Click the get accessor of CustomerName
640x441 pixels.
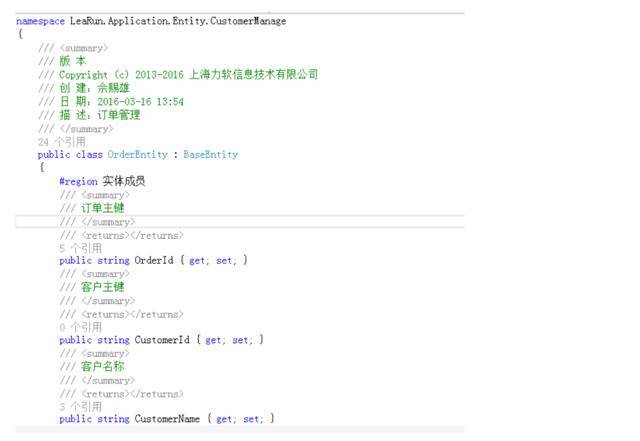tap(224, 419)
